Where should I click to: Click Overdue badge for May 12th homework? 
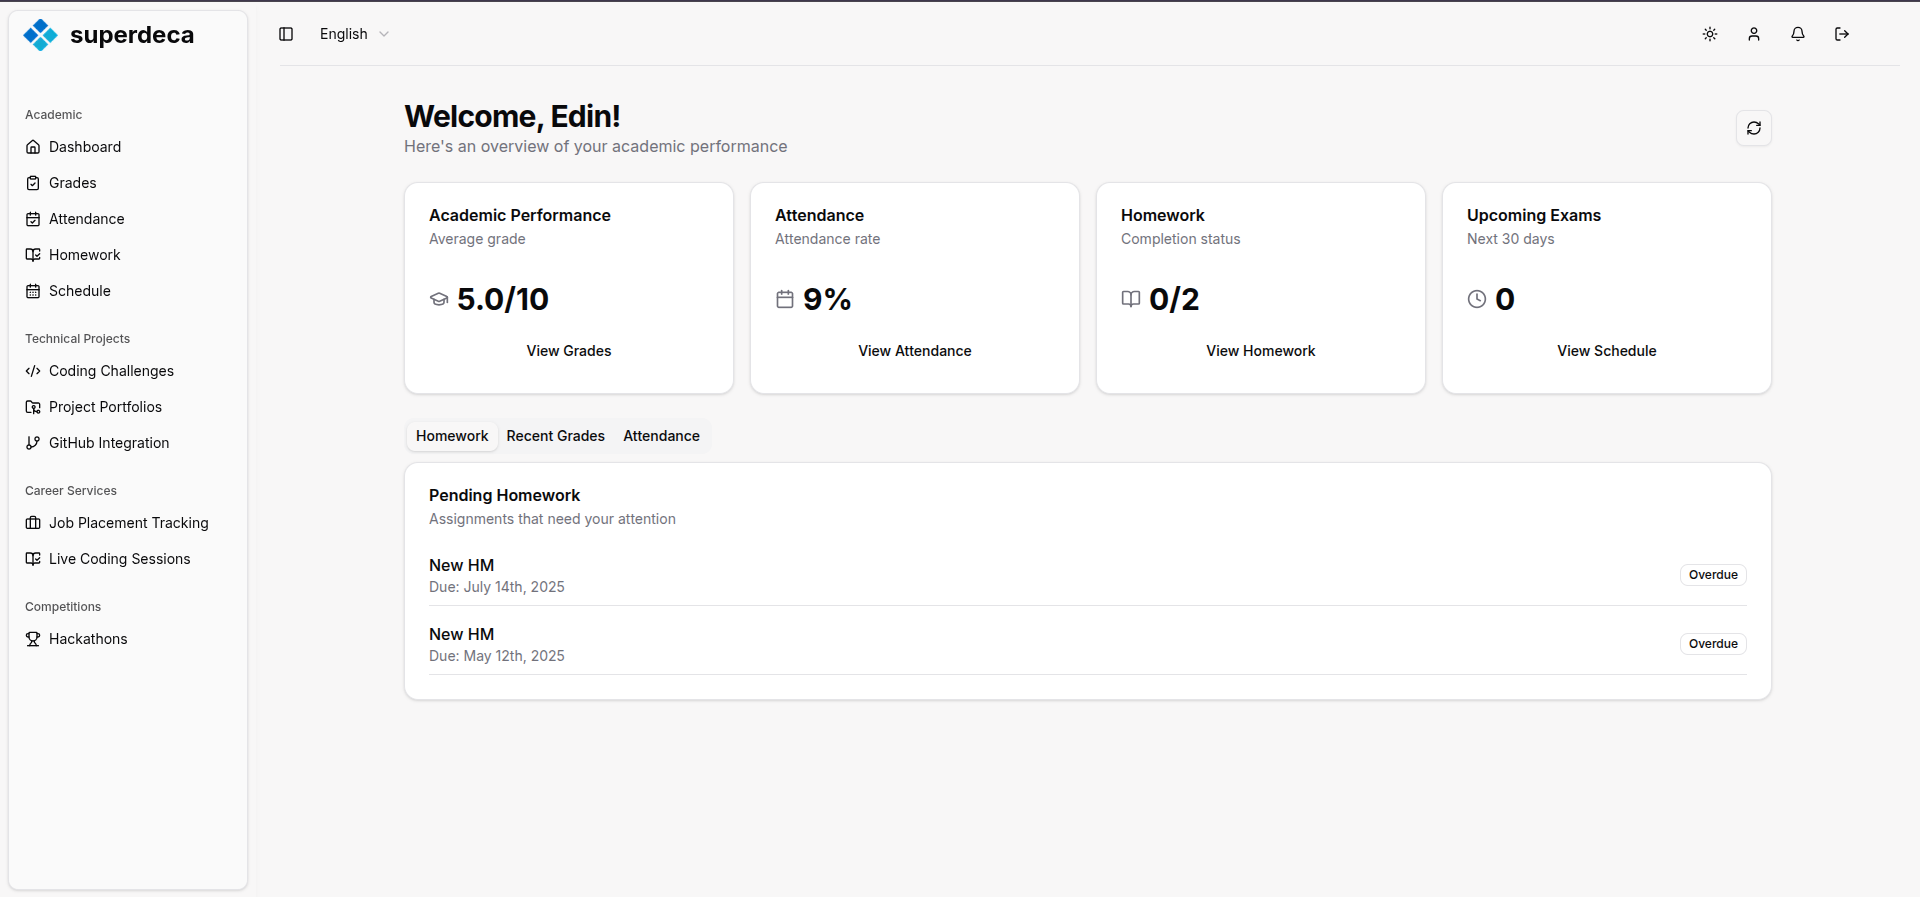pos(1713,644)
